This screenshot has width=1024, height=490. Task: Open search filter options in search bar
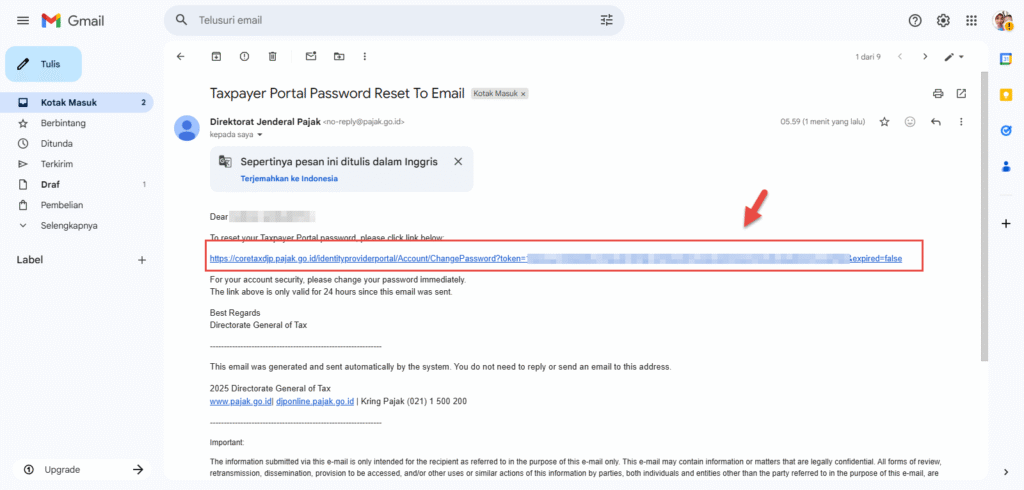tap(607, 20)
